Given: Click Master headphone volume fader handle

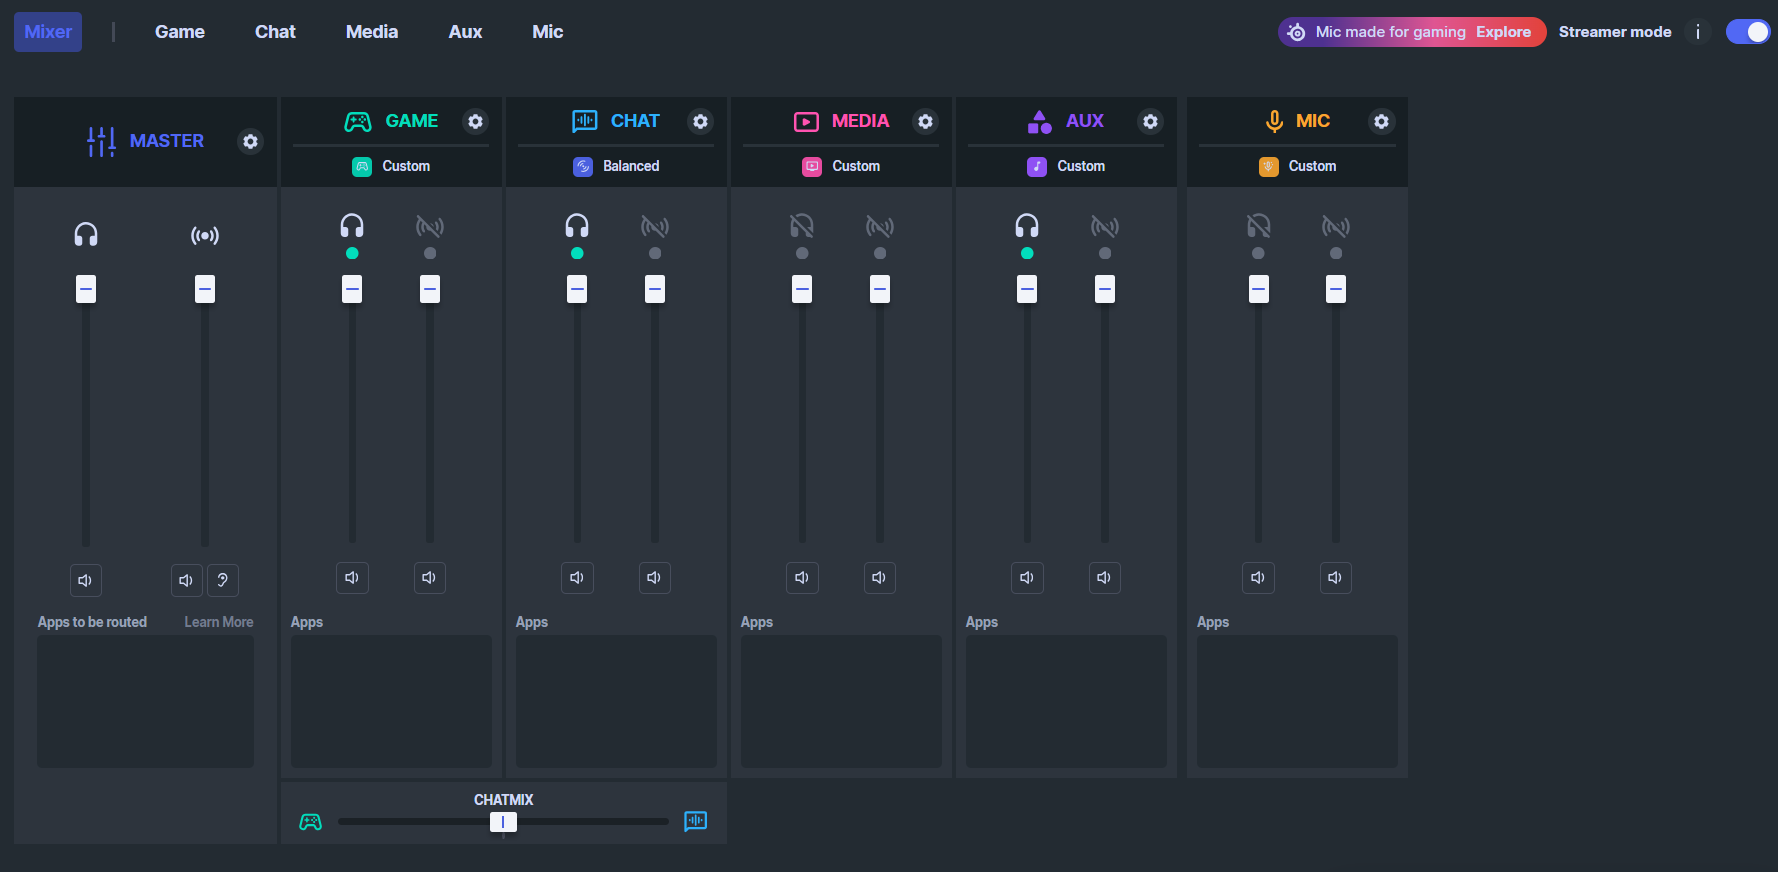Looking at the screenshot, I should tap(86, 289).
